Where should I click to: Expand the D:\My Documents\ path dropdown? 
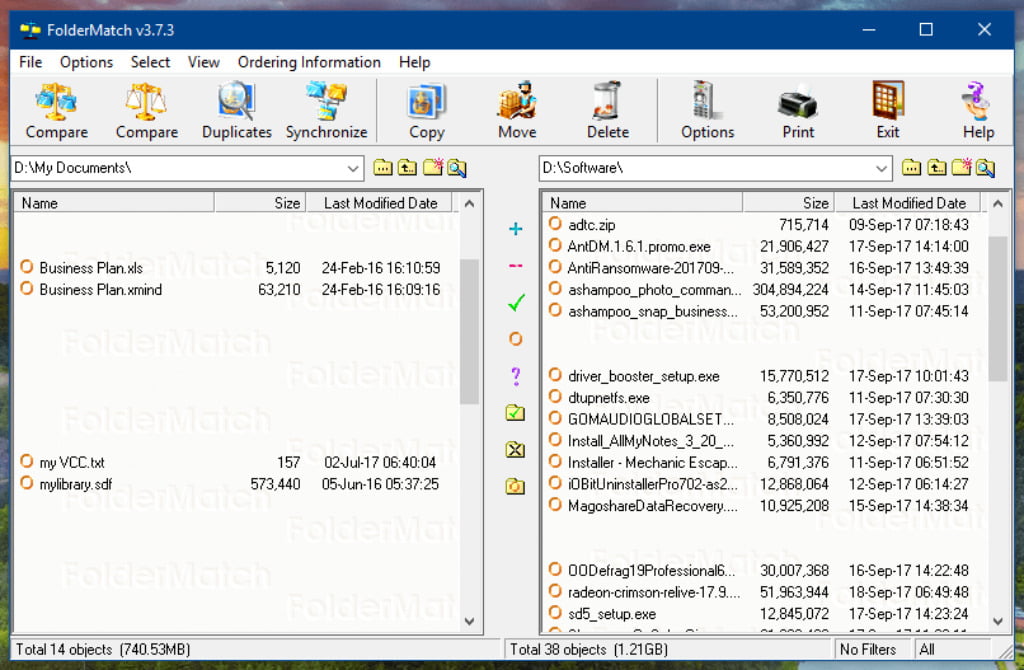coord(353,168)
